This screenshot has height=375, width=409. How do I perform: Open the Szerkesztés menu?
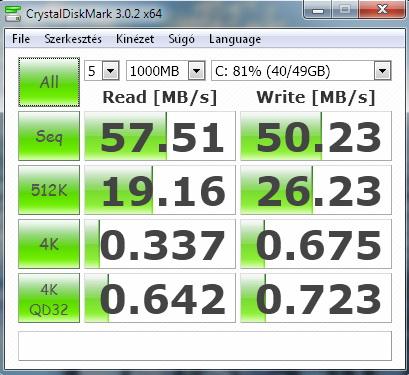(73, 39)
